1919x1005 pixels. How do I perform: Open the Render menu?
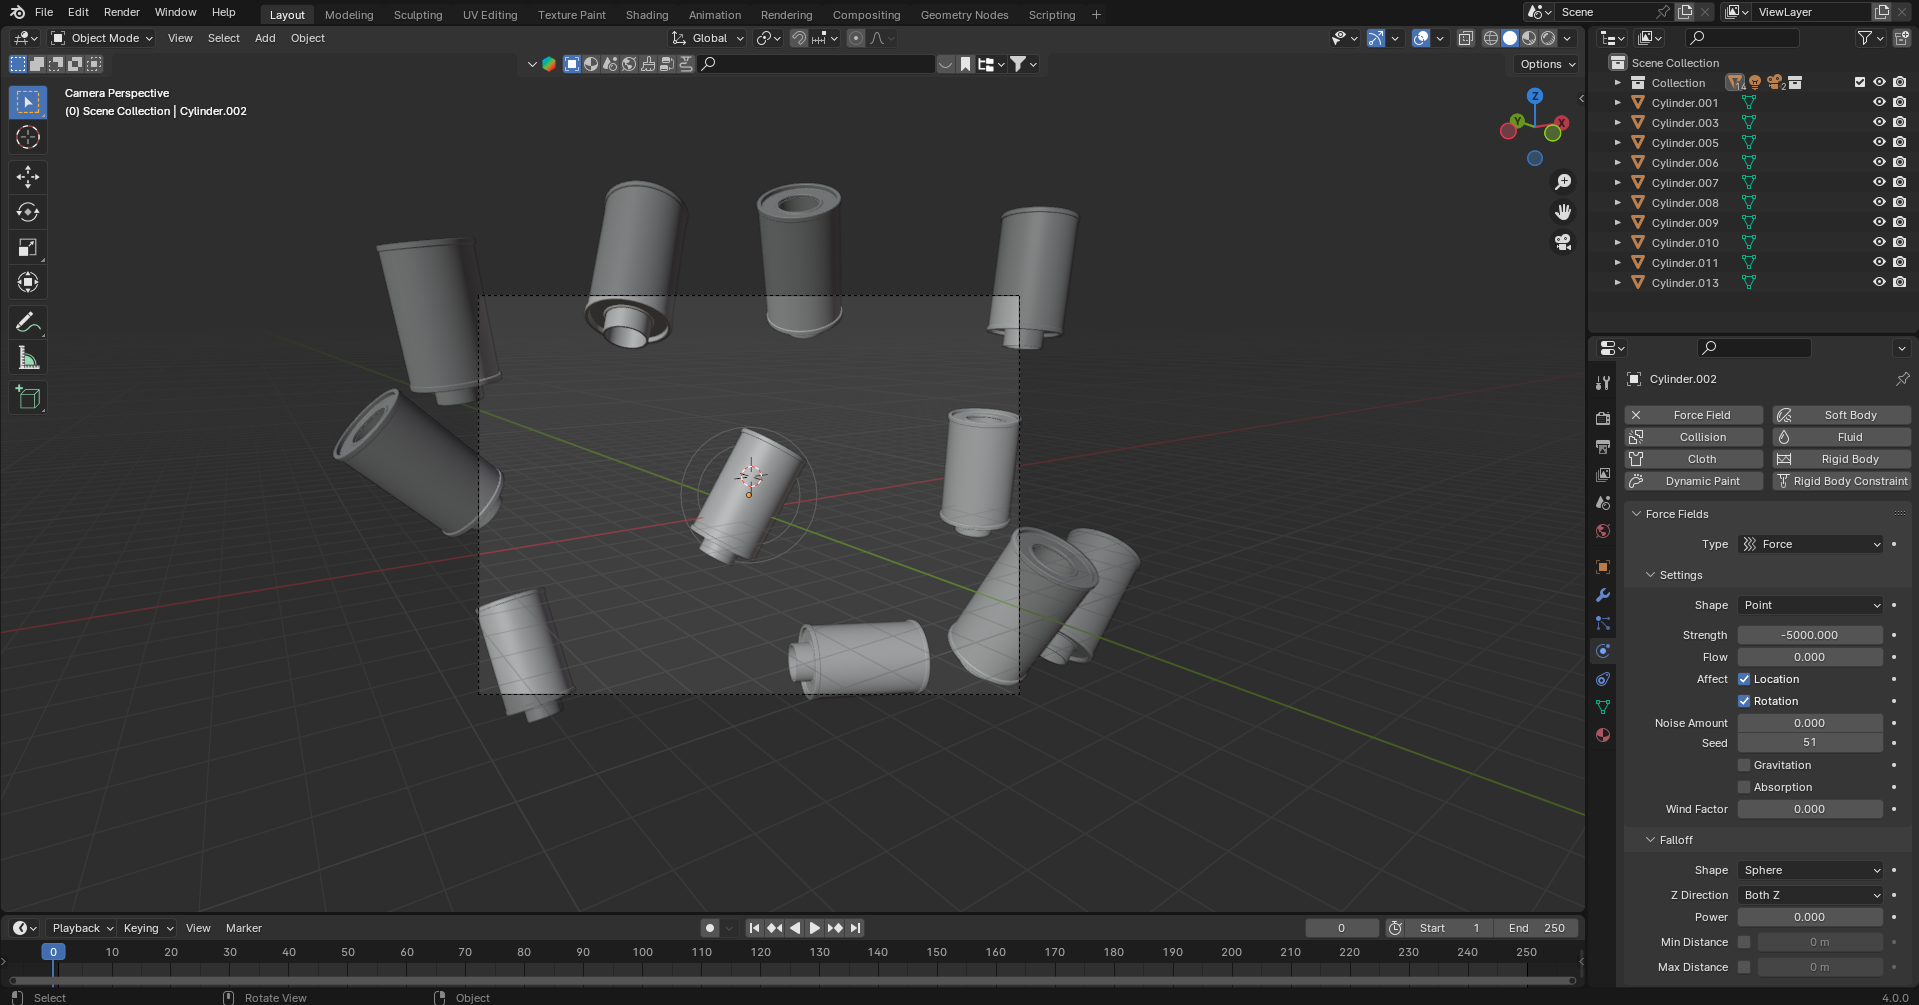pos(122,12)
